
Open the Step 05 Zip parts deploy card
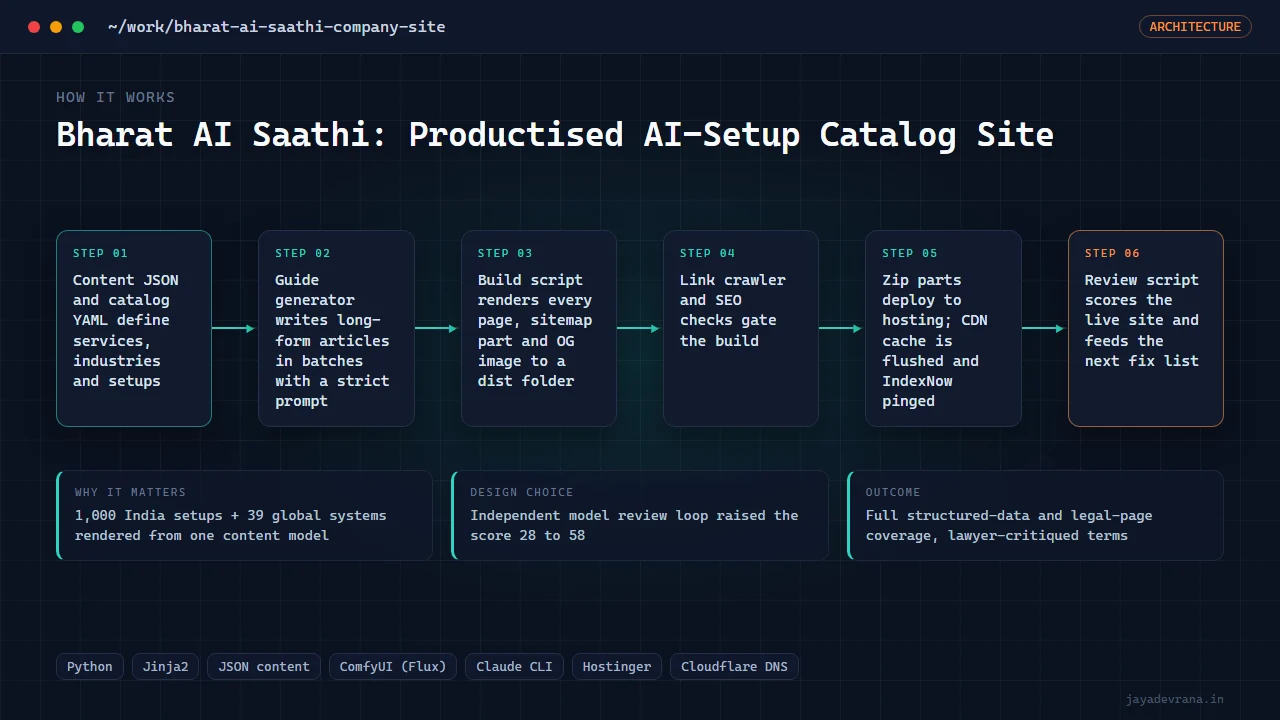coord(943,328)
